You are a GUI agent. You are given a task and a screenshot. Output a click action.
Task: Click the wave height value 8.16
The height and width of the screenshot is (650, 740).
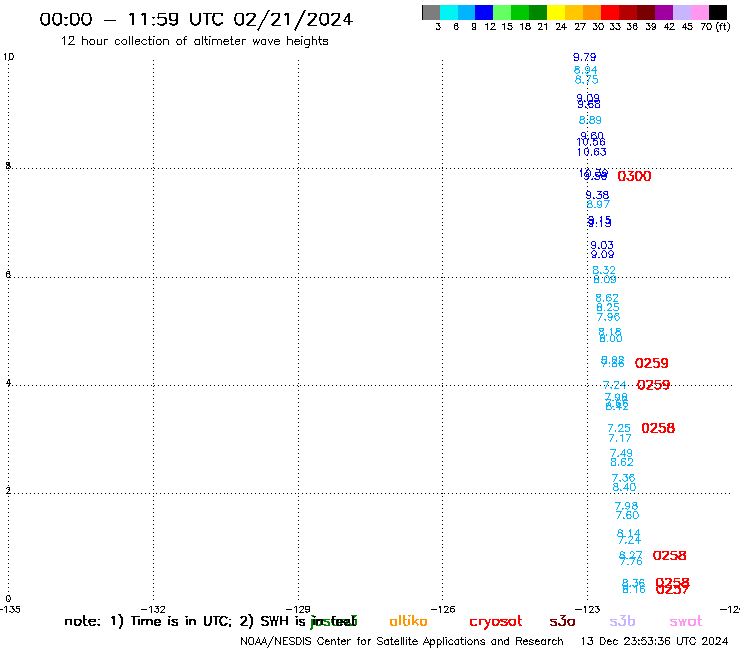(633, 590)
